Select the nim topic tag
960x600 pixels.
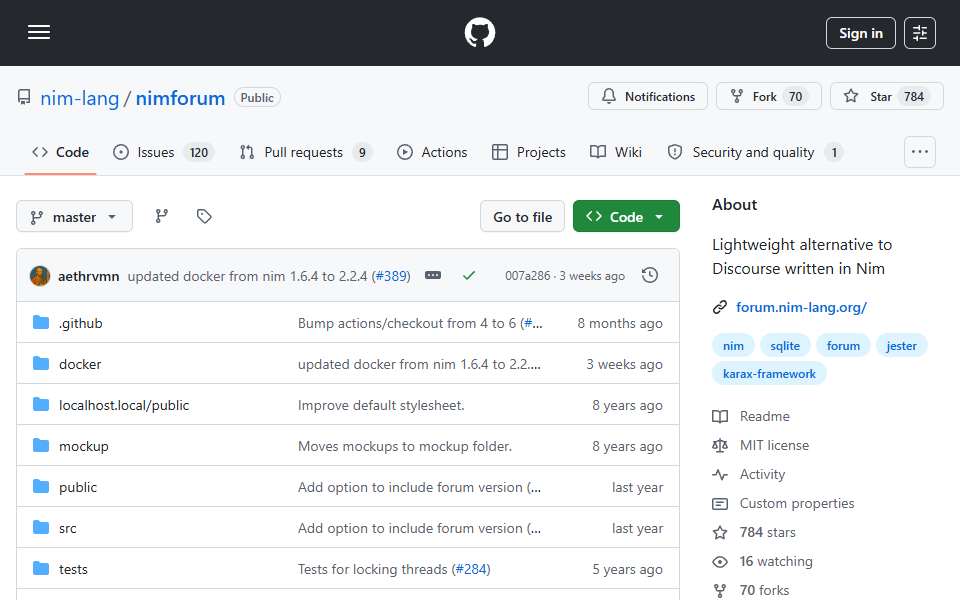pos(733,346)
